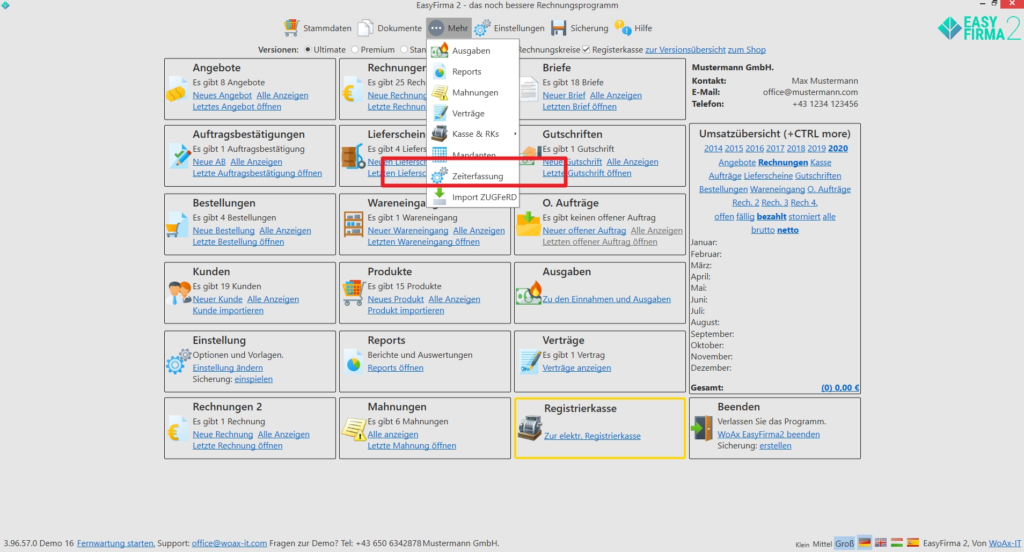Click the Neue AB link
Viewport: 1024px width, 552px height.
tap(209, 162)
